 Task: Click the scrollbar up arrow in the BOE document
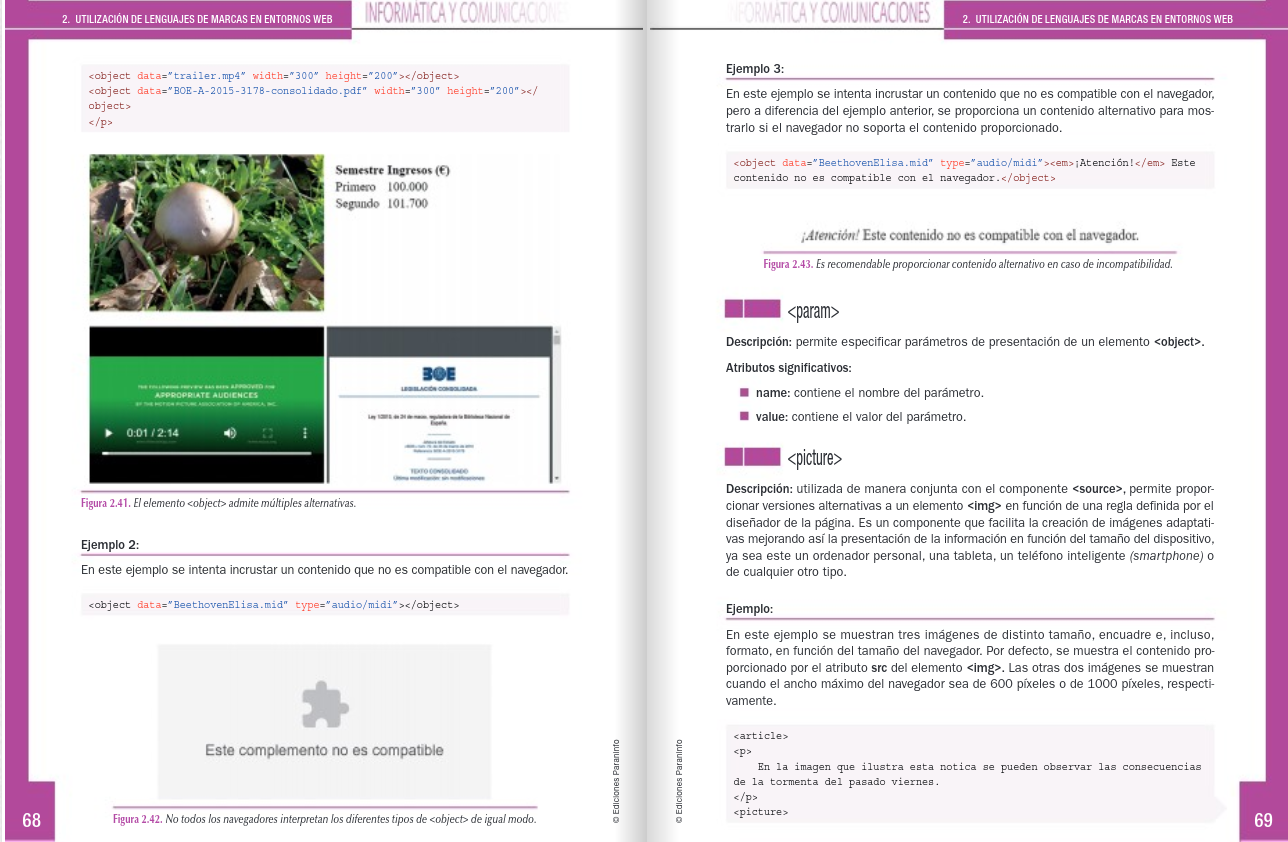tap(556, 332)
